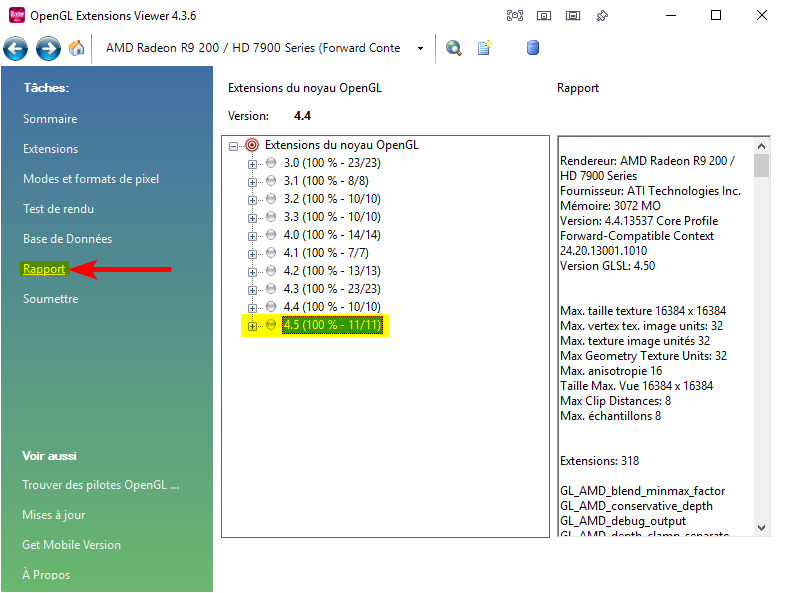Click the report scrollbar down arrow
Viewport: 786px width, 593px height.
tap(762, 527)
